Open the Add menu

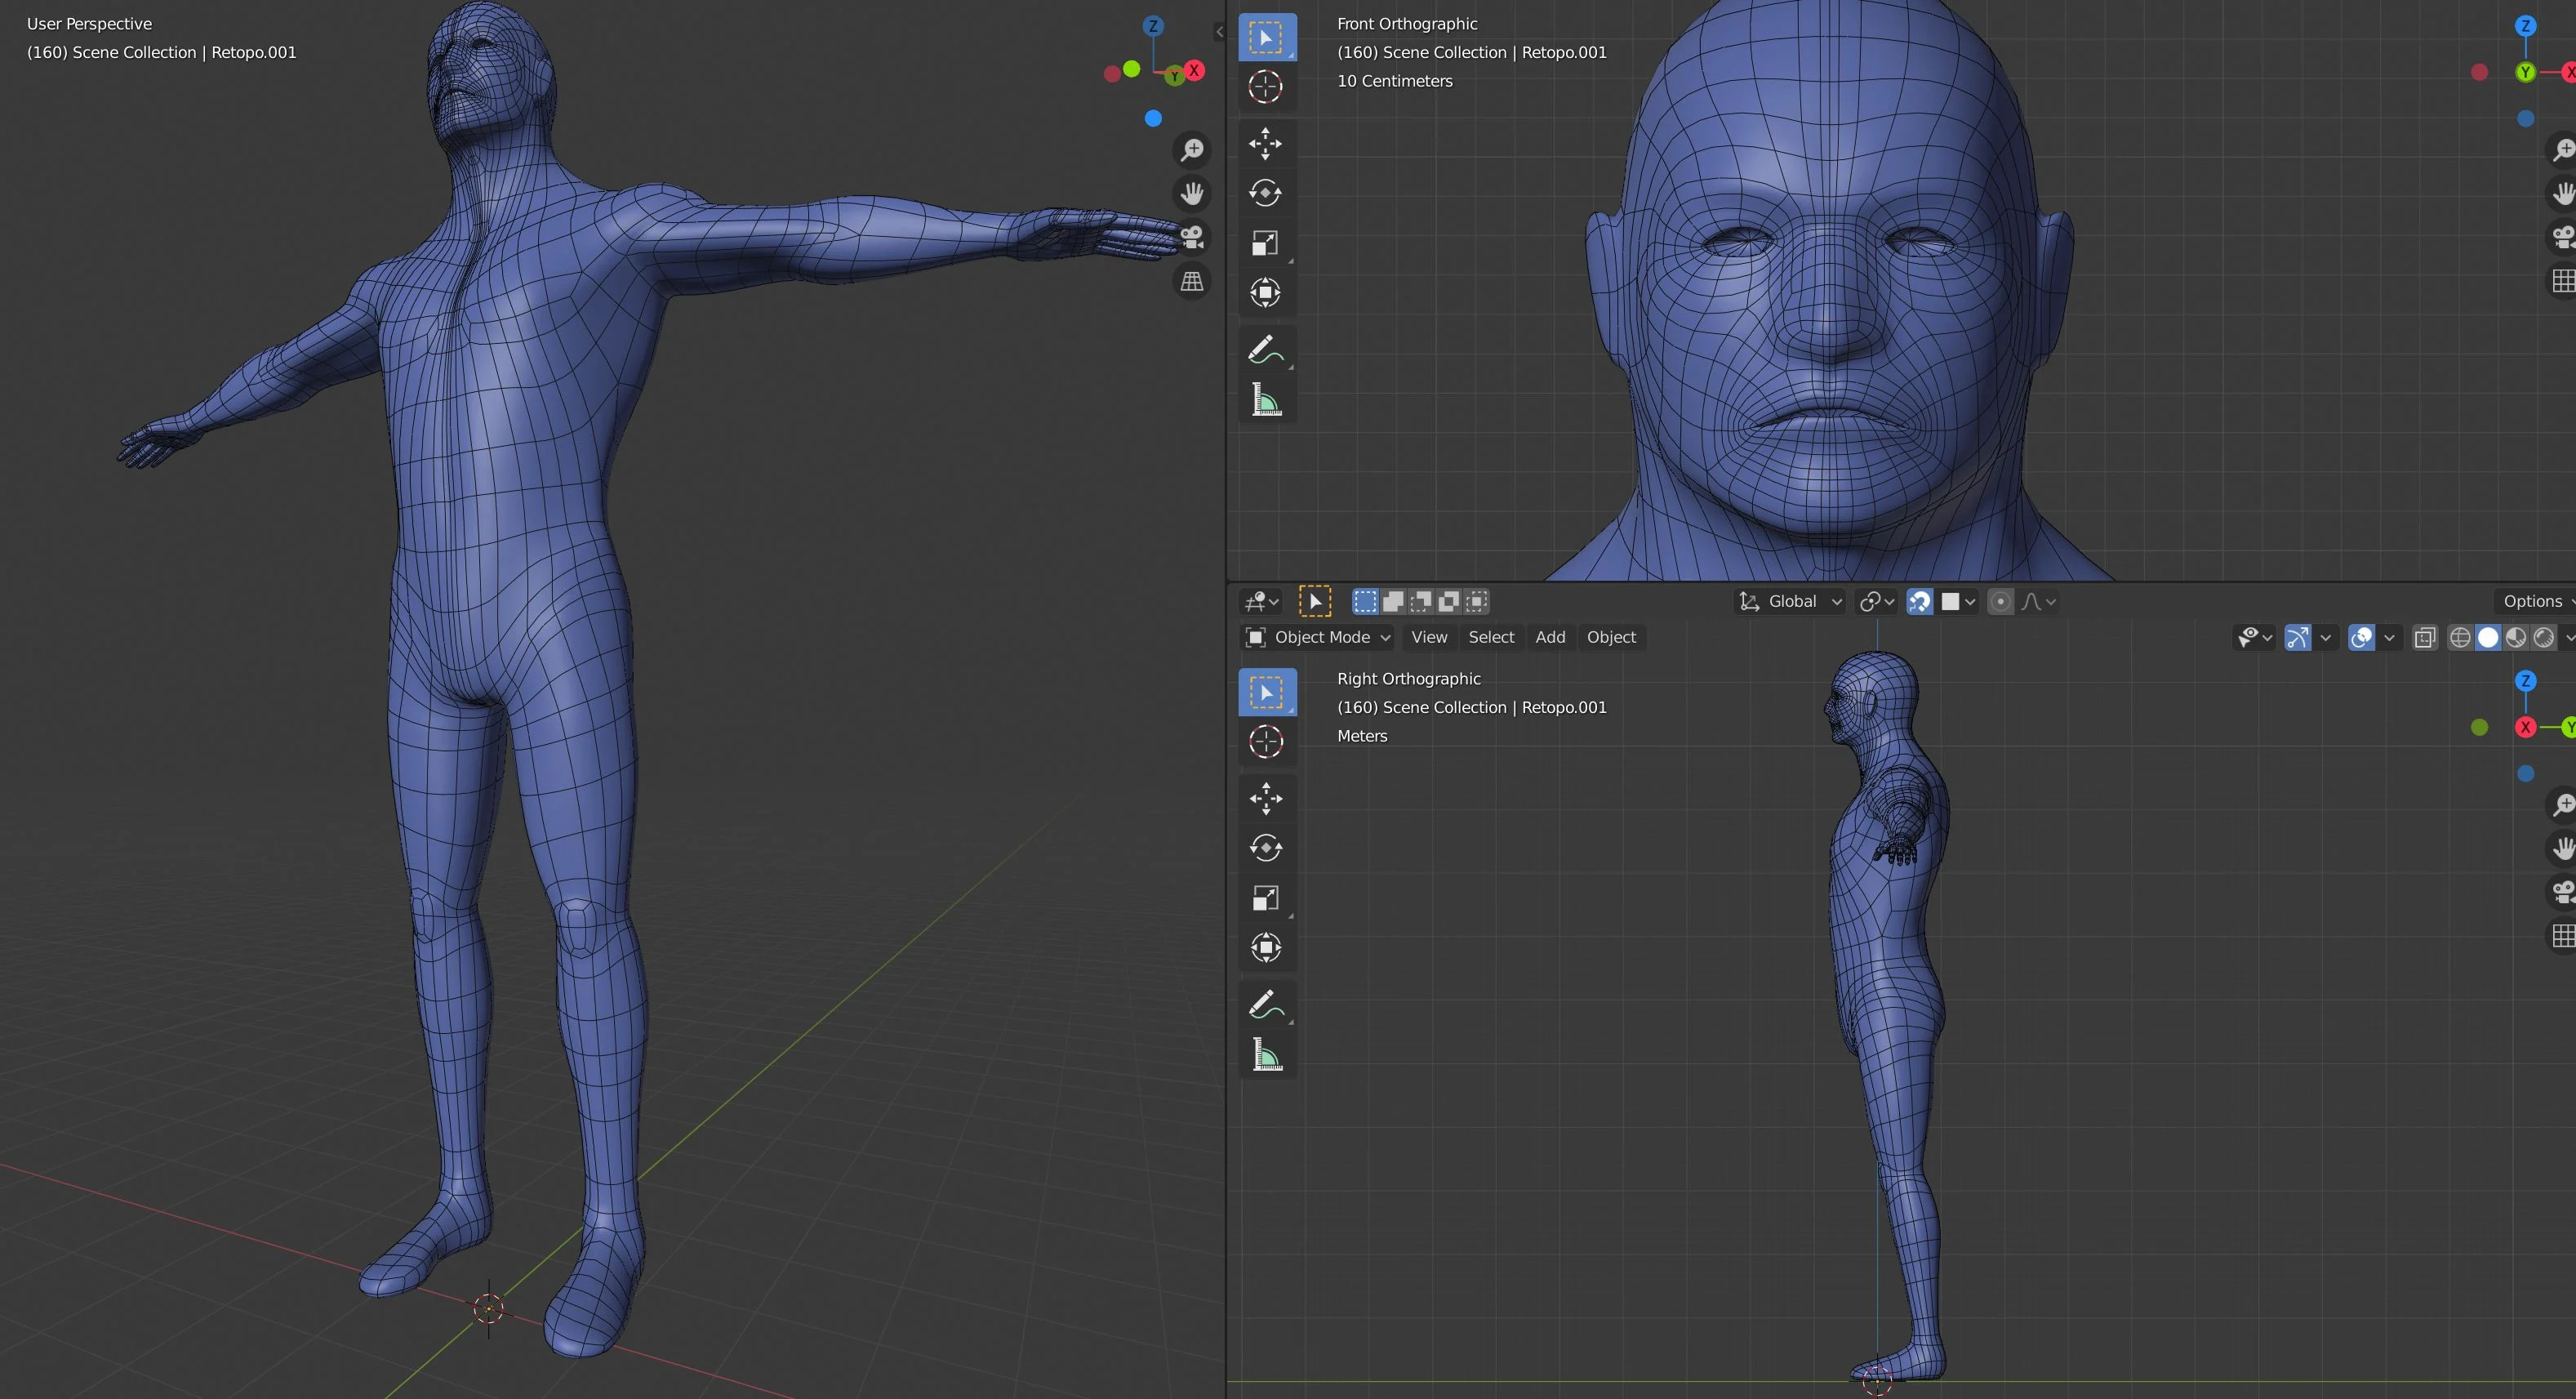pos(1550,637)
